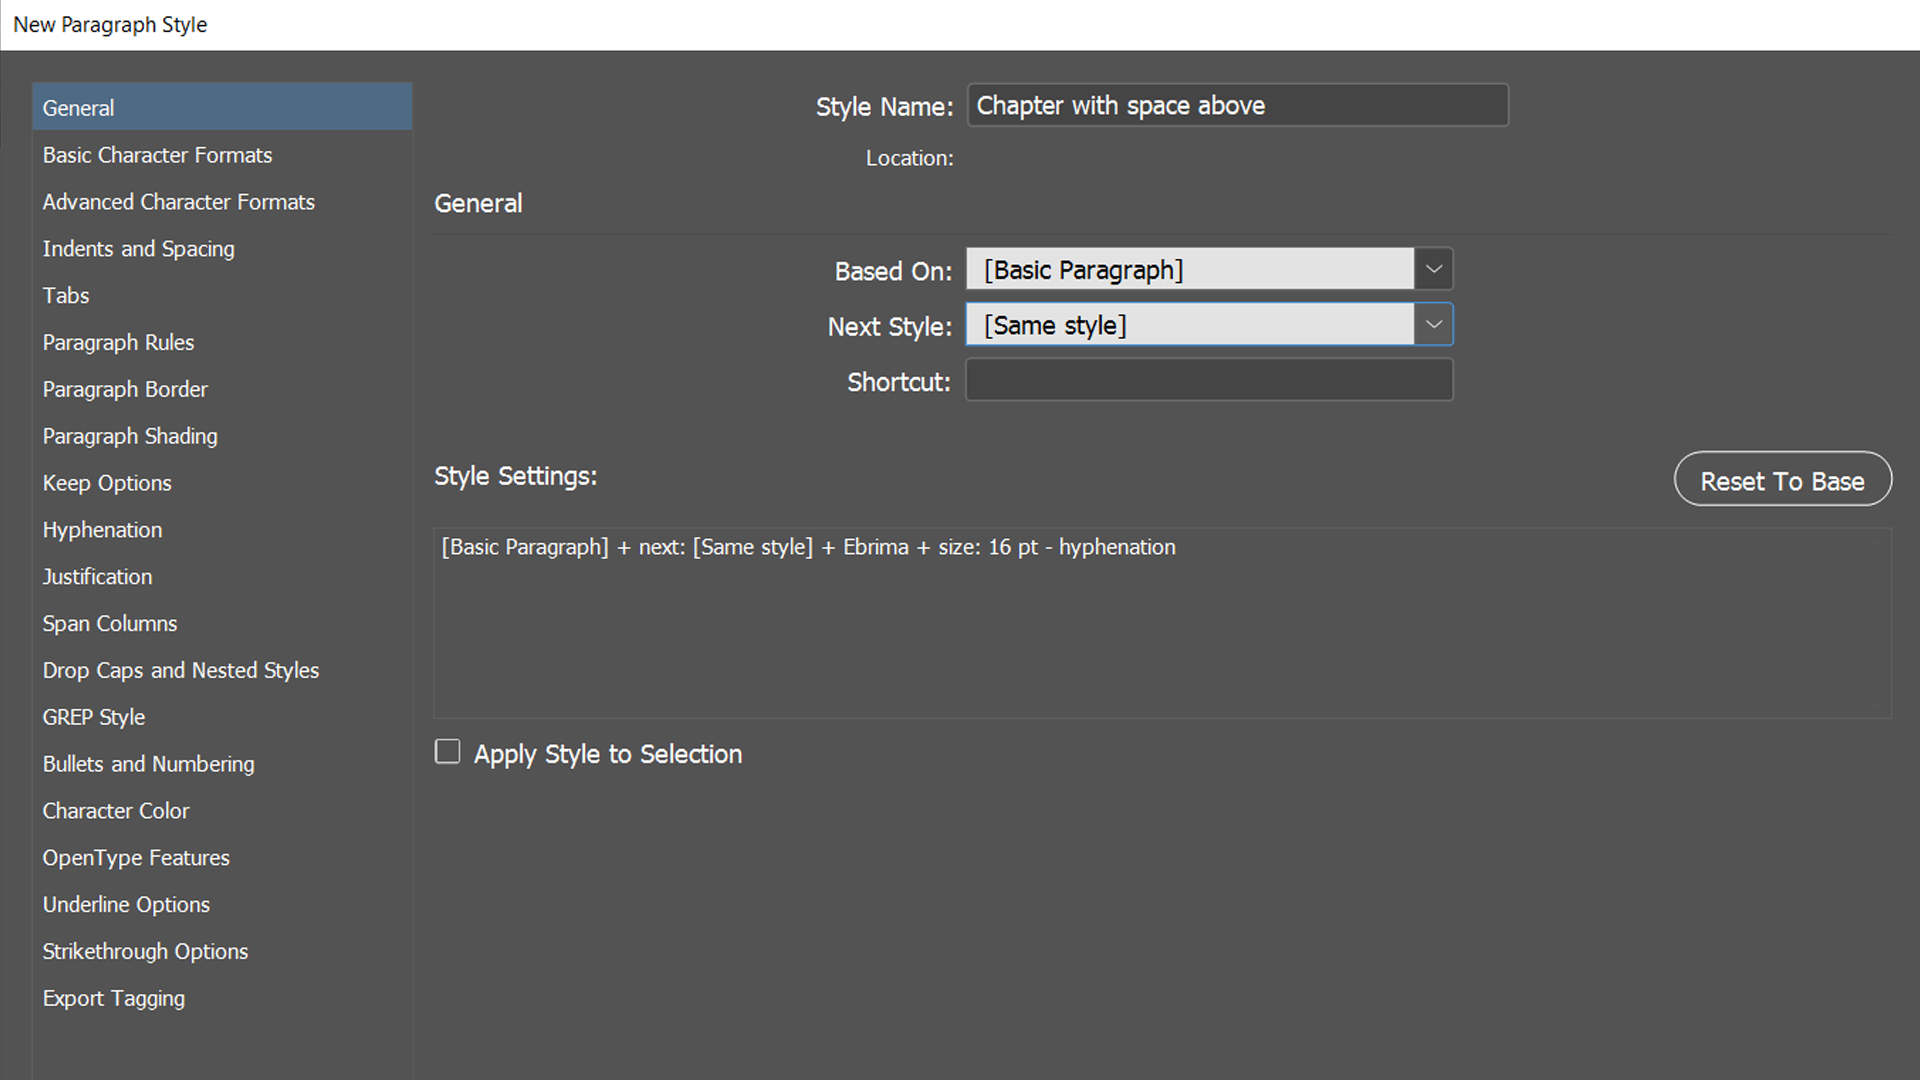Open Basic Character Formats settings

click(157, 155)
